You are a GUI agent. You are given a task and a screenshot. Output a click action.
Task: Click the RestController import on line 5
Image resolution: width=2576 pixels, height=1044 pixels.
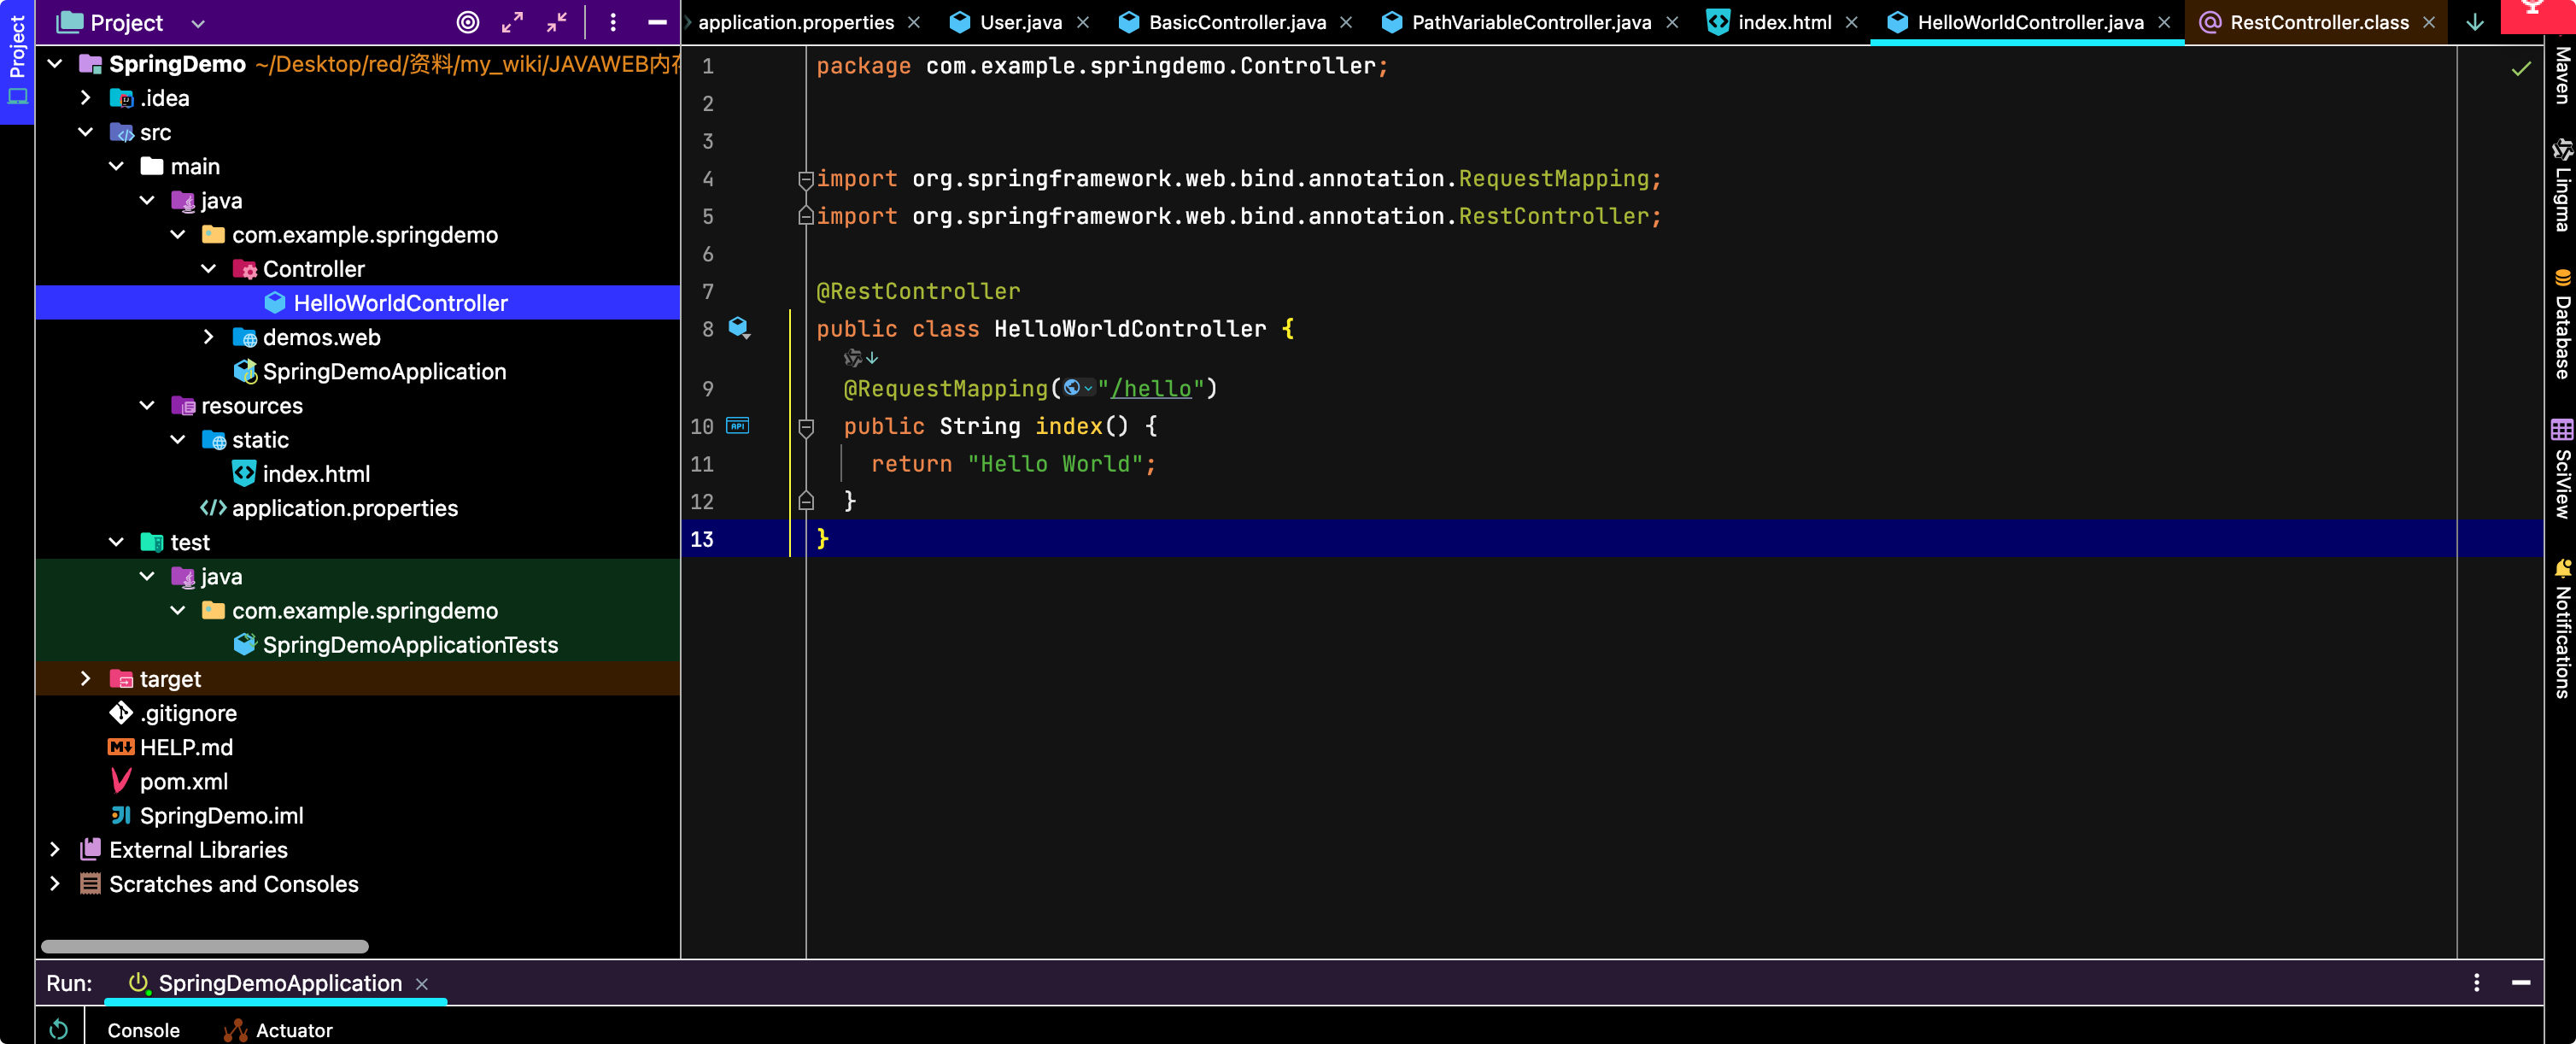tap(1552, 216)
